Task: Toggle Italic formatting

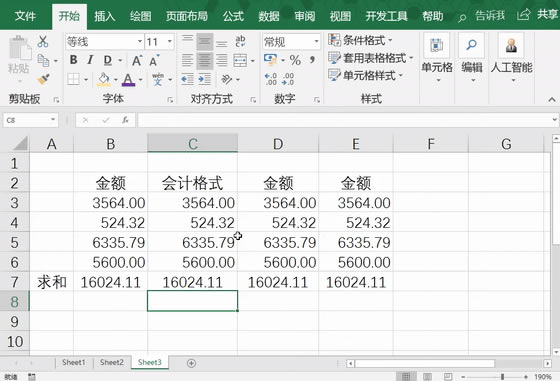Action: click(x=90, y=60)
